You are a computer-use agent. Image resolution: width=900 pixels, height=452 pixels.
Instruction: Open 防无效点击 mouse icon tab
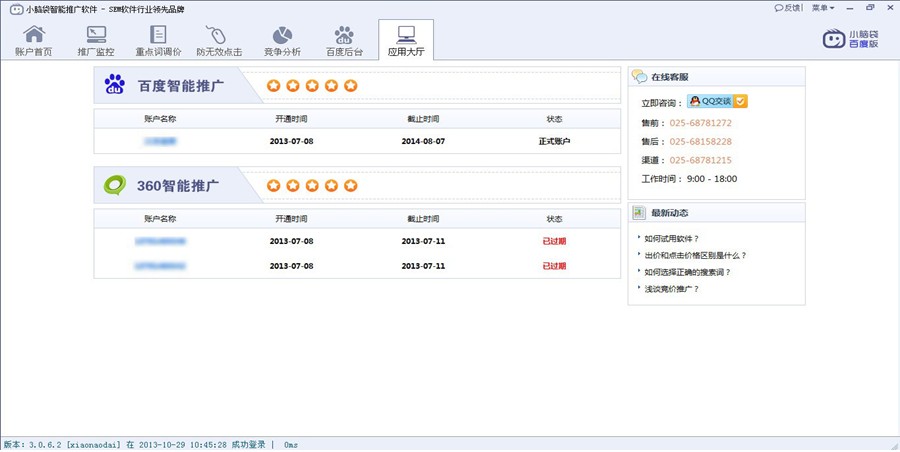point(218,41)
